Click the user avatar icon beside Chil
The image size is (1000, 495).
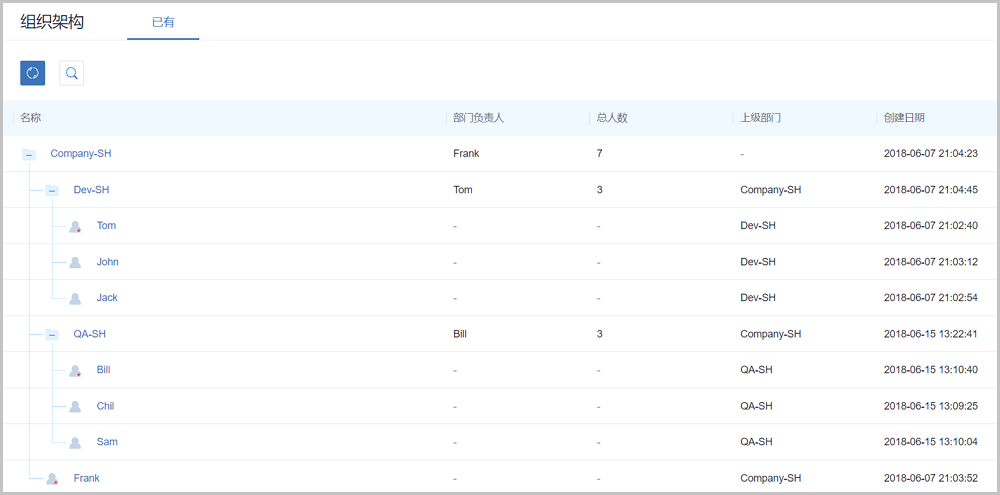(x=75, y=407)
